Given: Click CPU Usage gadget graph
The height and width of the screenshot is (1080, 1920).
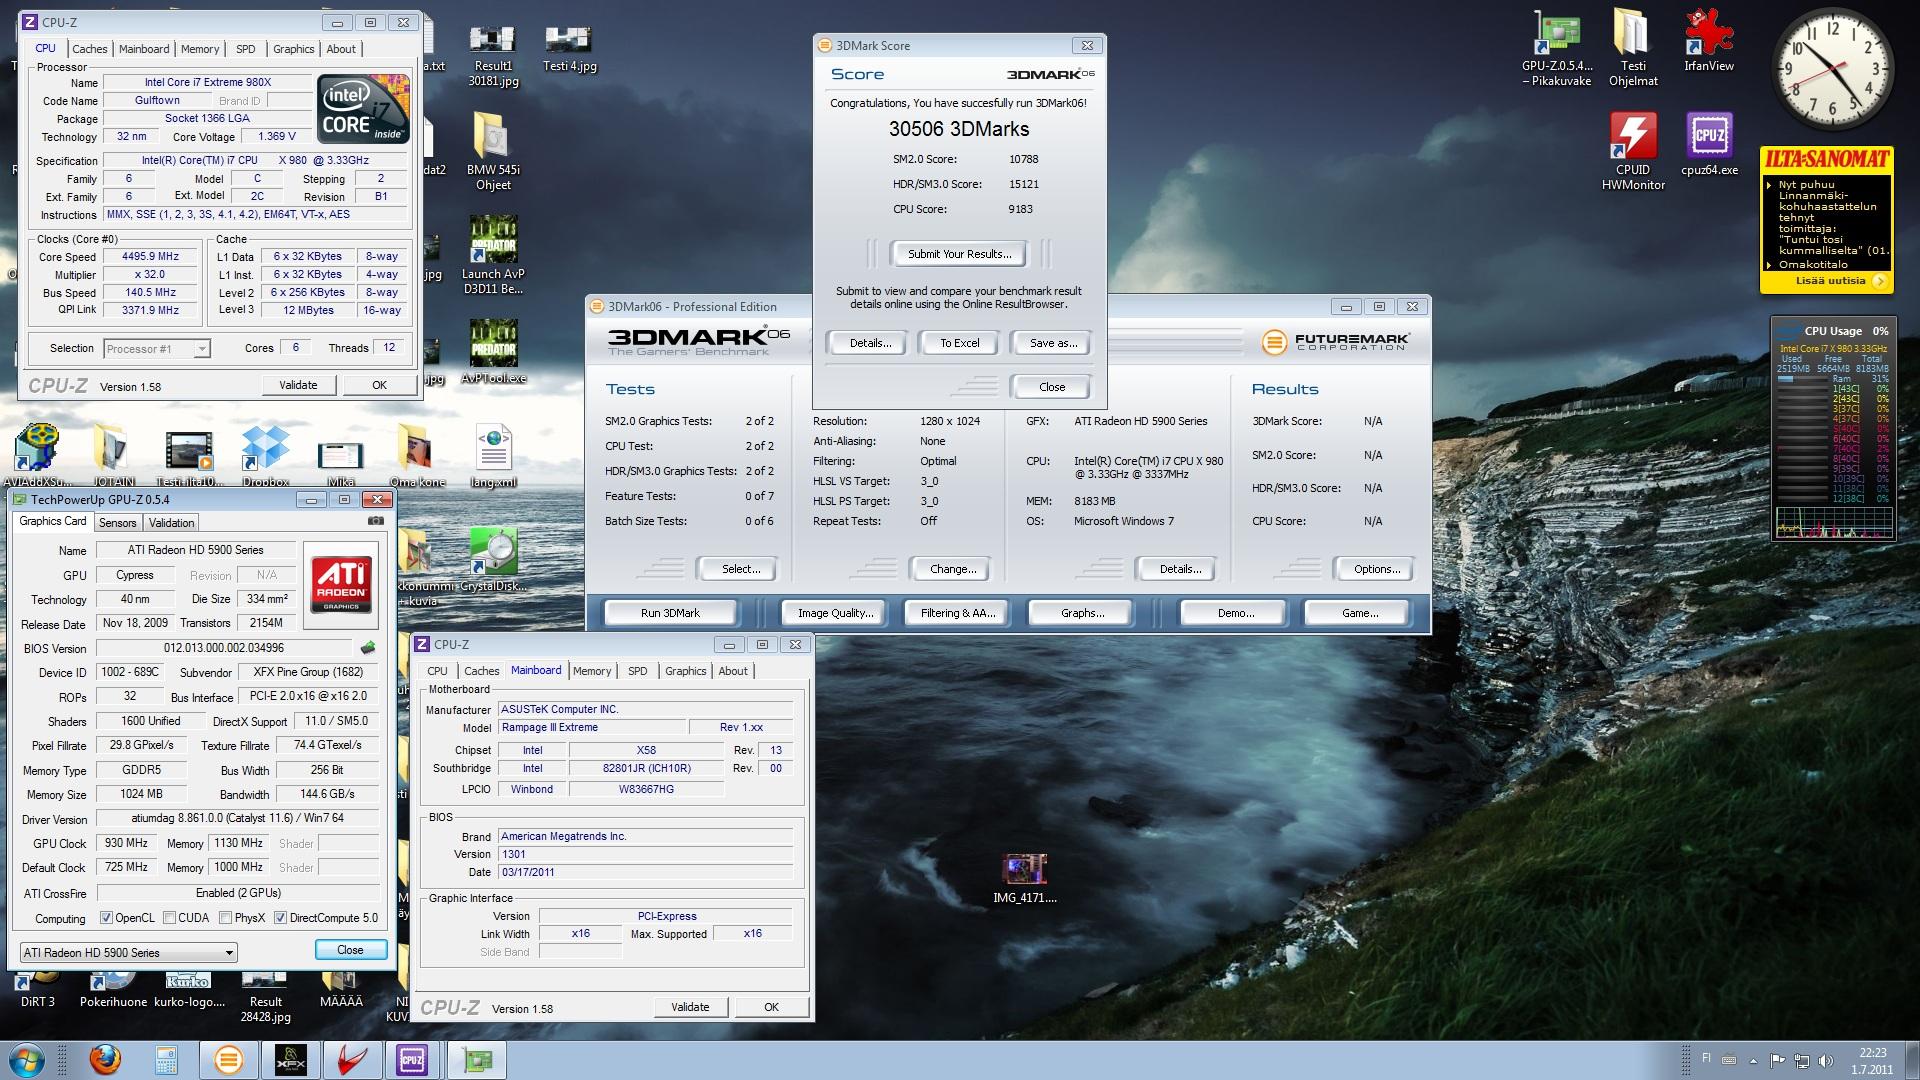Looking at the screenshot, I should point(1834,522).
